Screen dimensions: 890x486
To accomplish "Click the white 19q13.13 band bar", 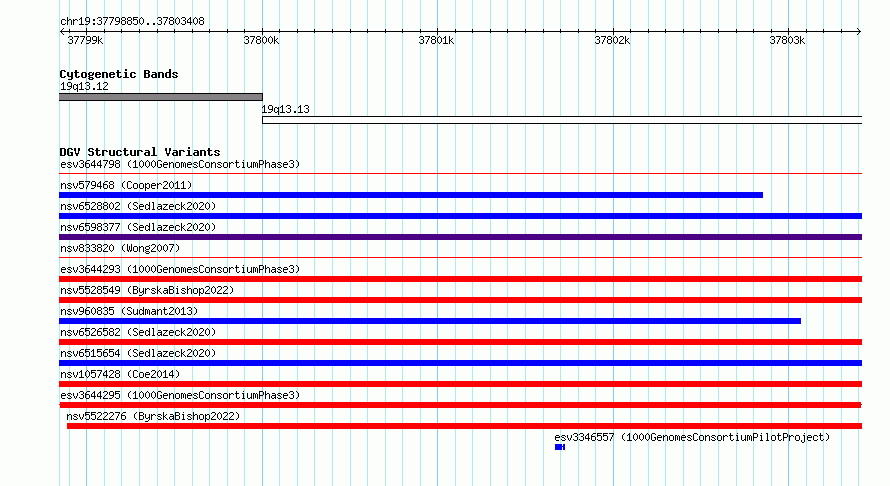I will (562, 120).
